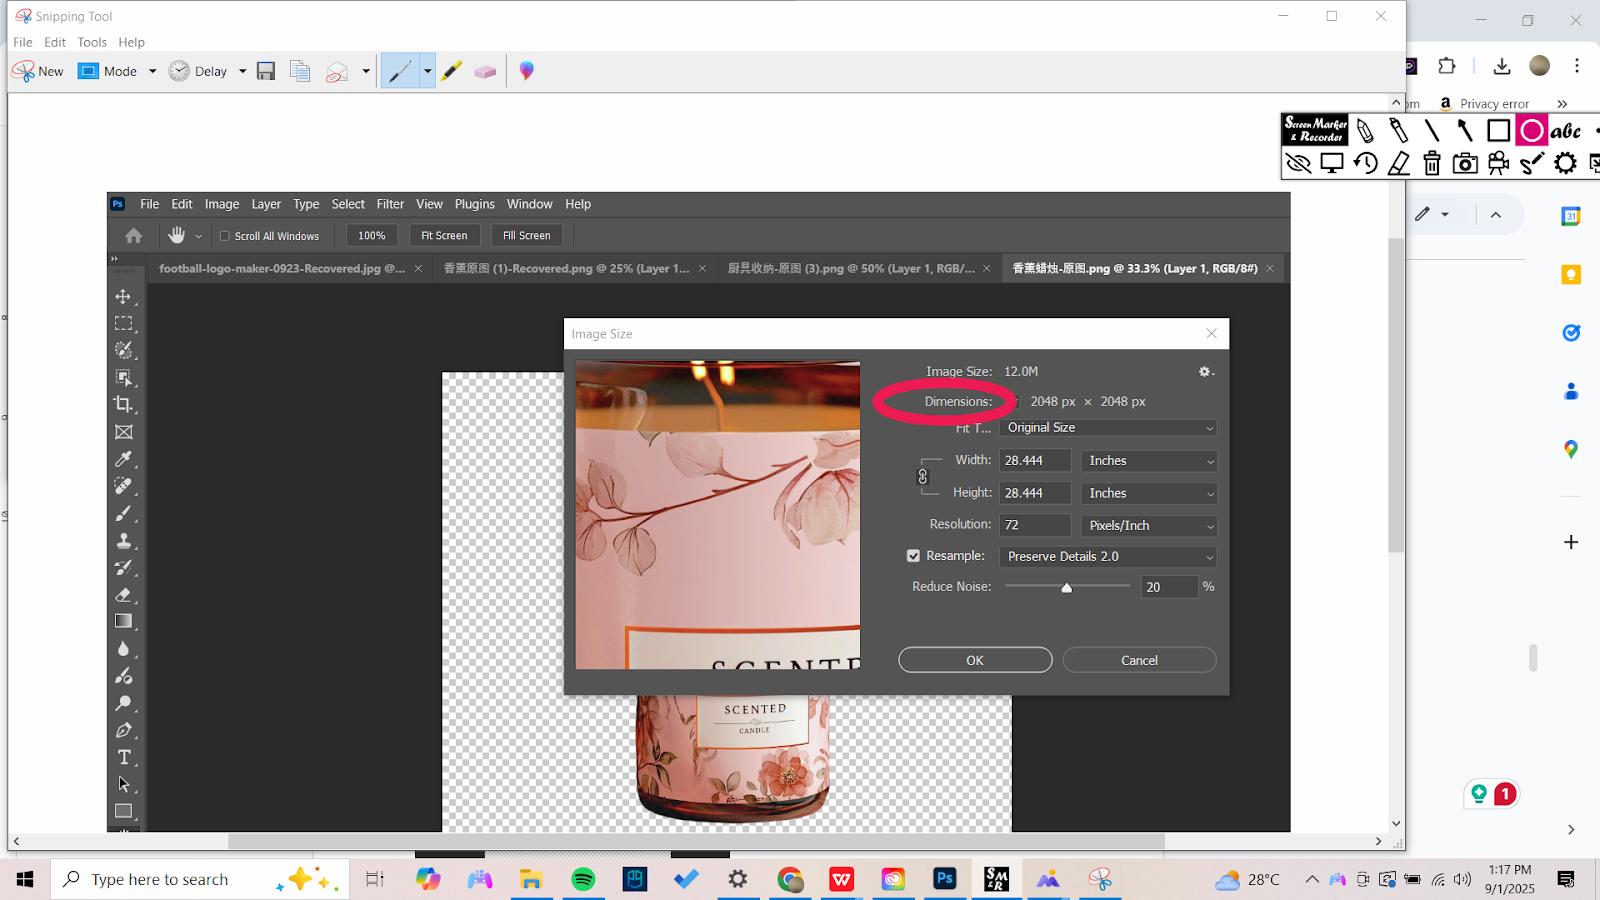
Task: Select the Eyedropper tool
Action: [x=123, y=459]
